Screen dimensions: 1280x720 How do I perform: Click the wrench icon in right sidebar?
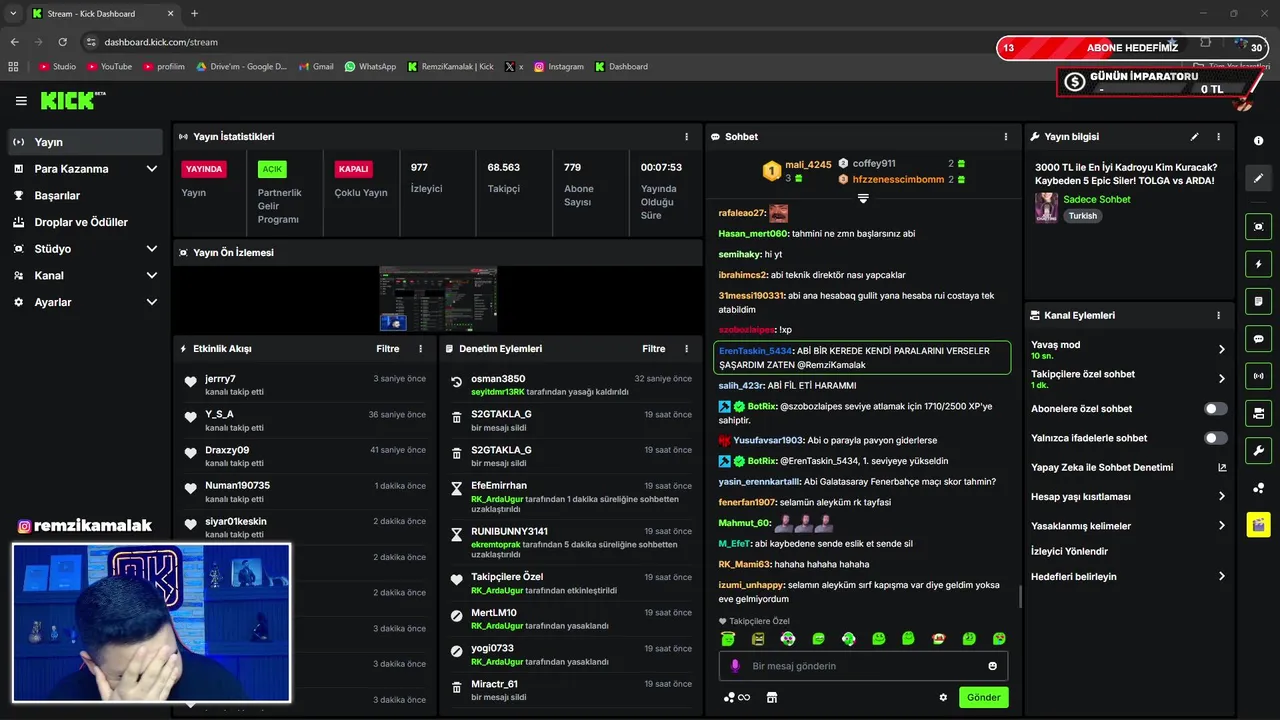[x=1258, y=450]
